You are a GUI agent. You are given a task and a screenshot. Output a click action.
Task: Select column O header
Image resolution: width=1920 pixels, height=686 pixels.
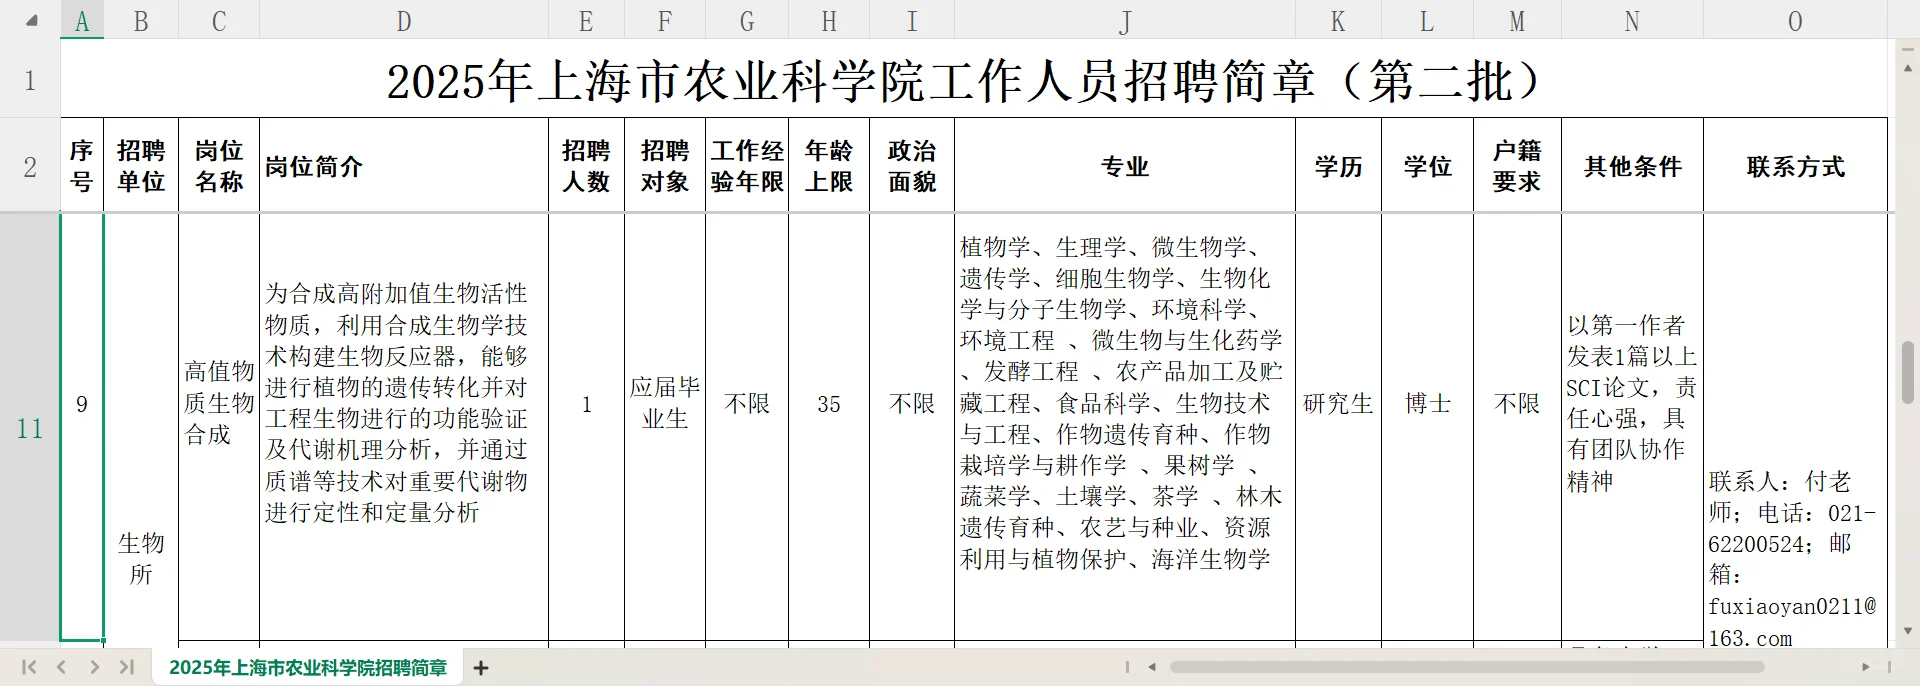coord(1795,21)
